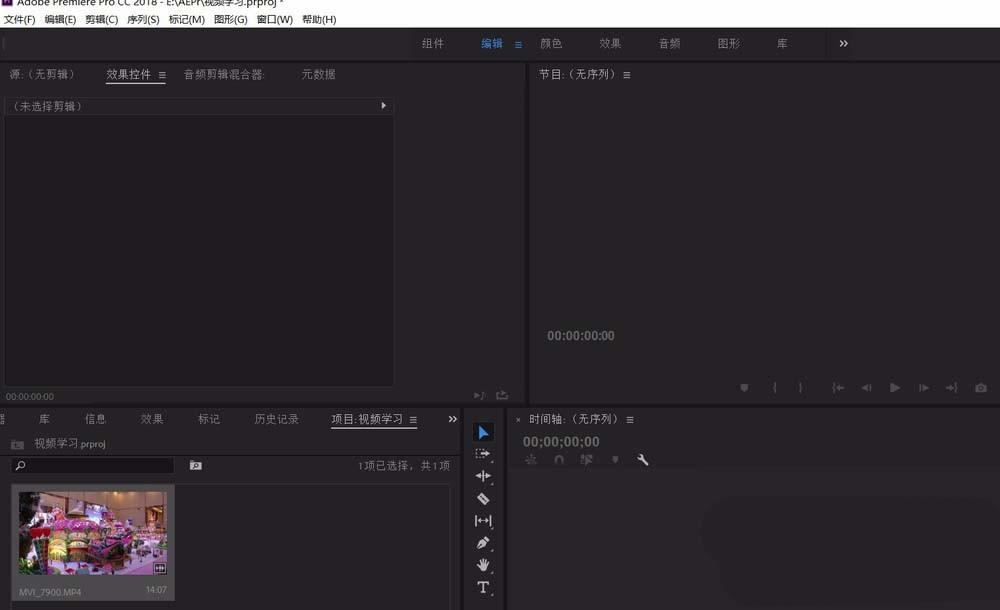
Task: Select the Track Select Forward tool
Action: [483, 454]
